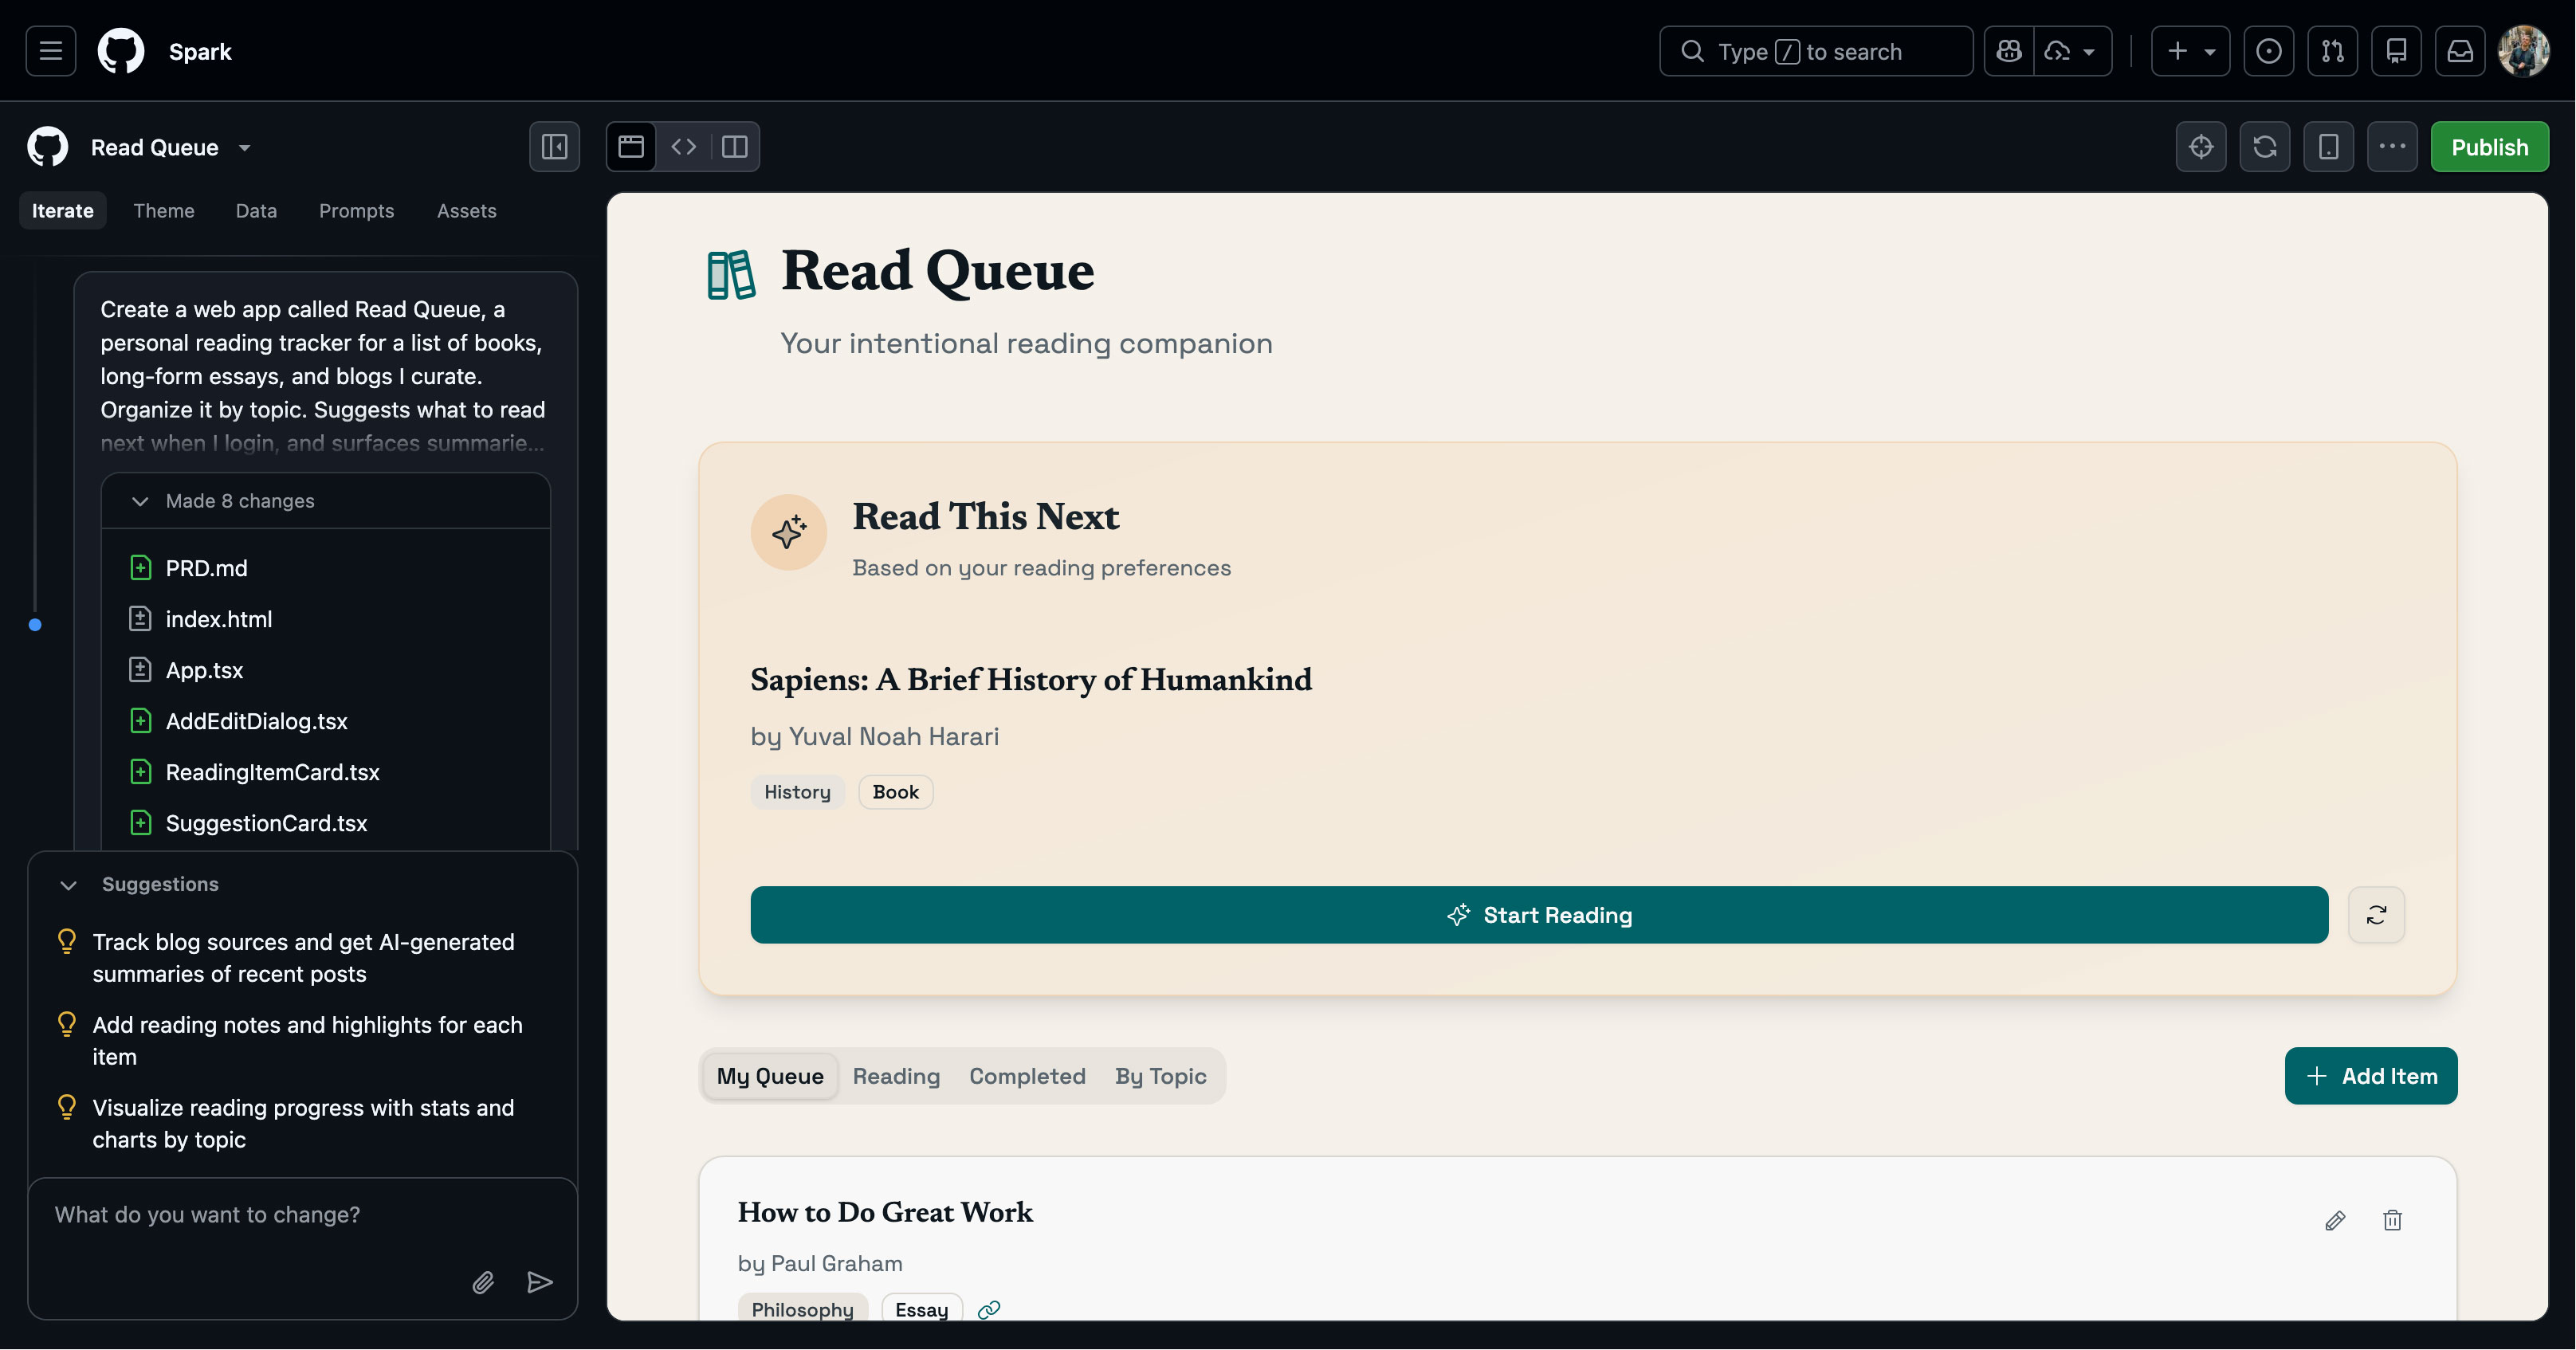The width and height of the screenshot is (2576, 1350).
Task: Attach a file with the paperclip icon
Action: click(x=483, y=1283)
